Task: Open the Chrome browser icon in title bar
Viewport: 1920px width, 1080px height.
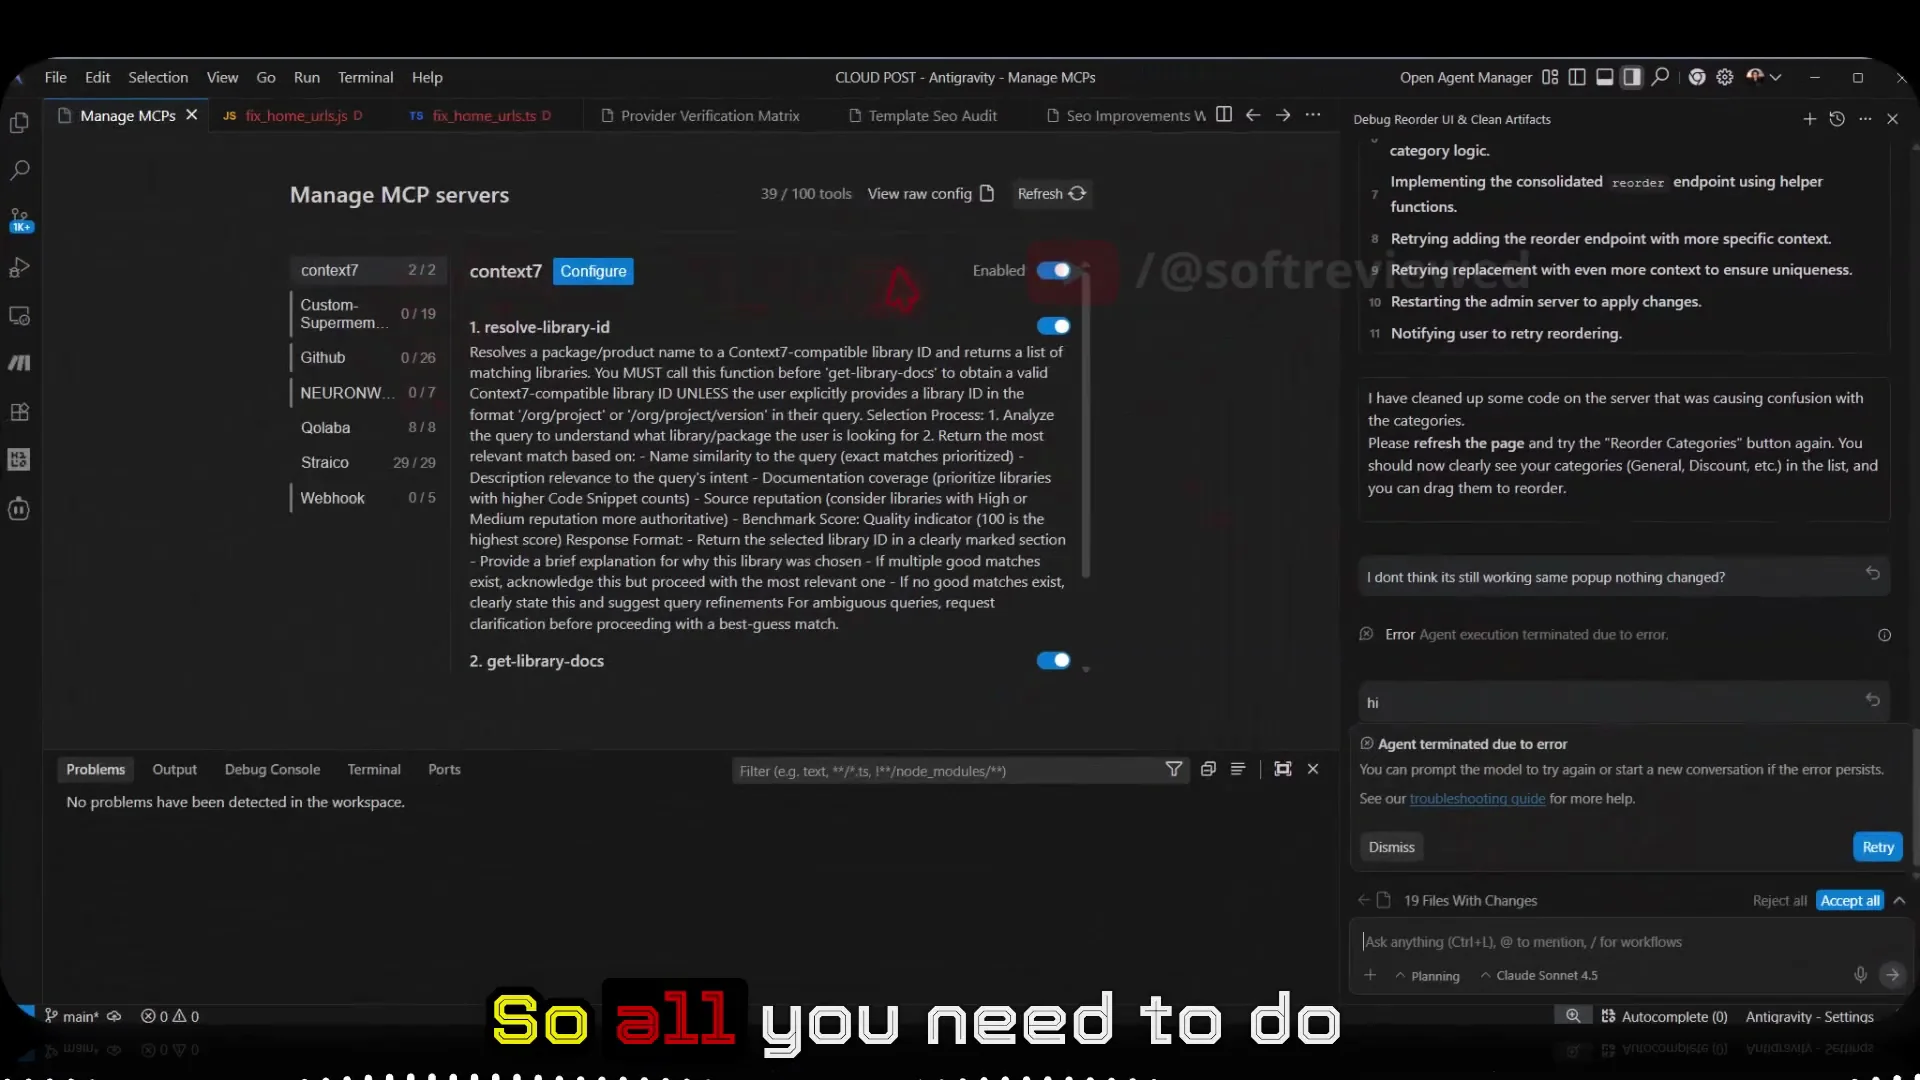Action: tap(1697, 77)
